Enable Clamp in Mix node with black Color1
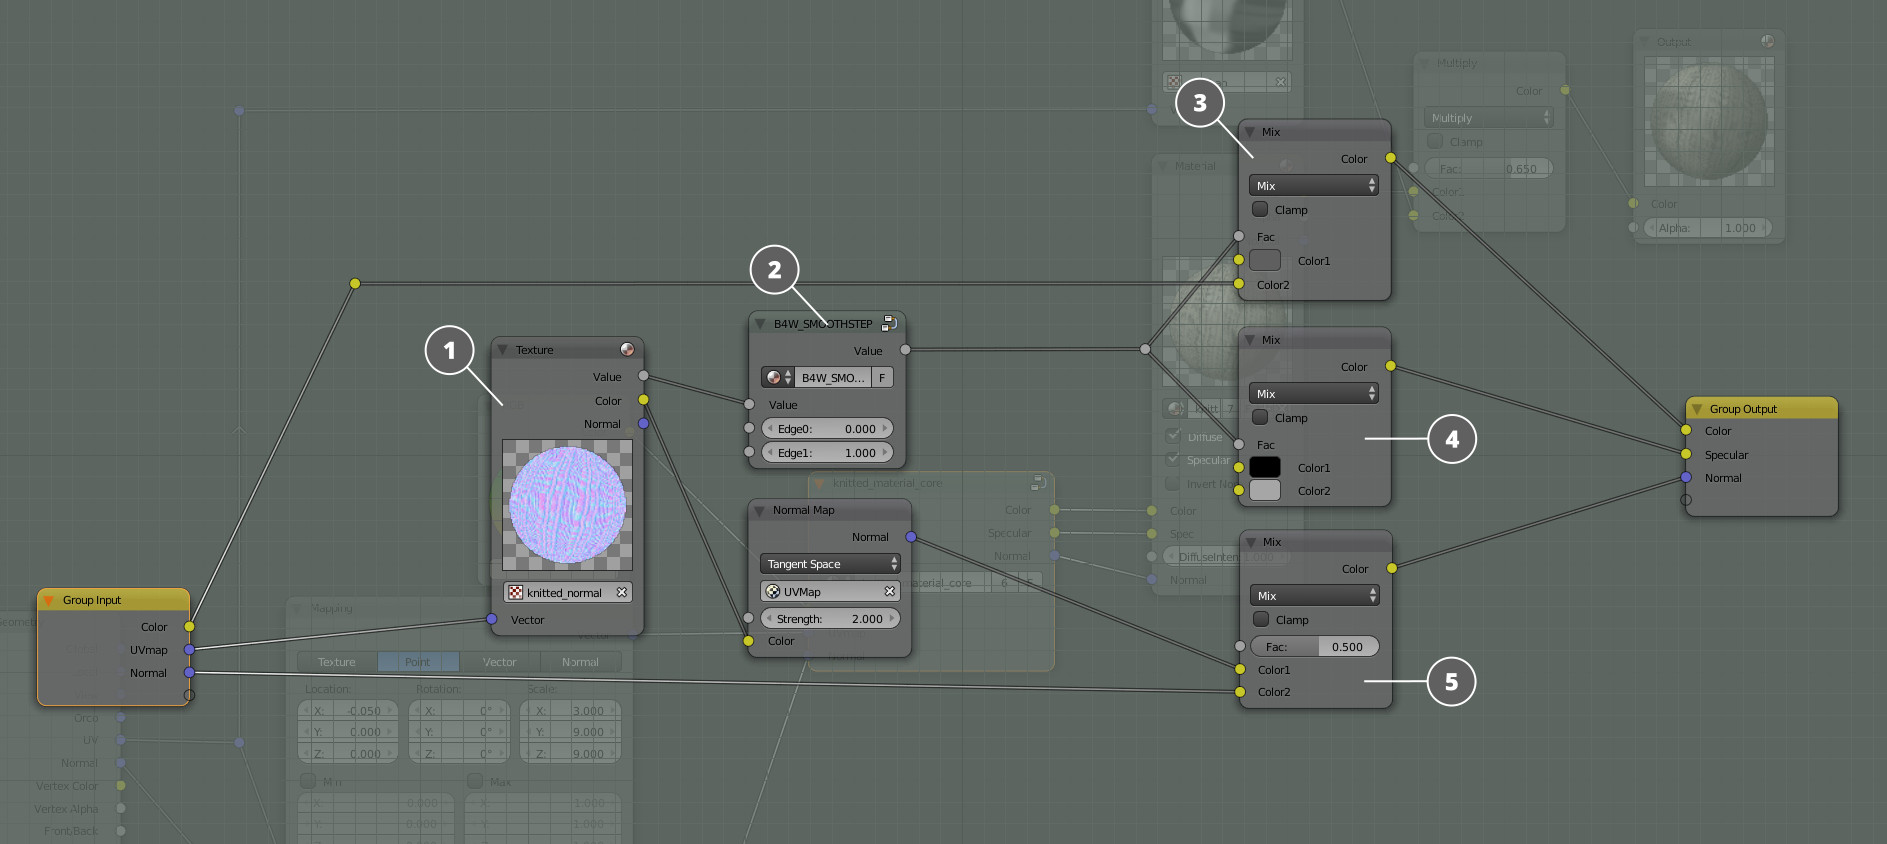This screenshot has width=1887, height=844. [1260, 418]
